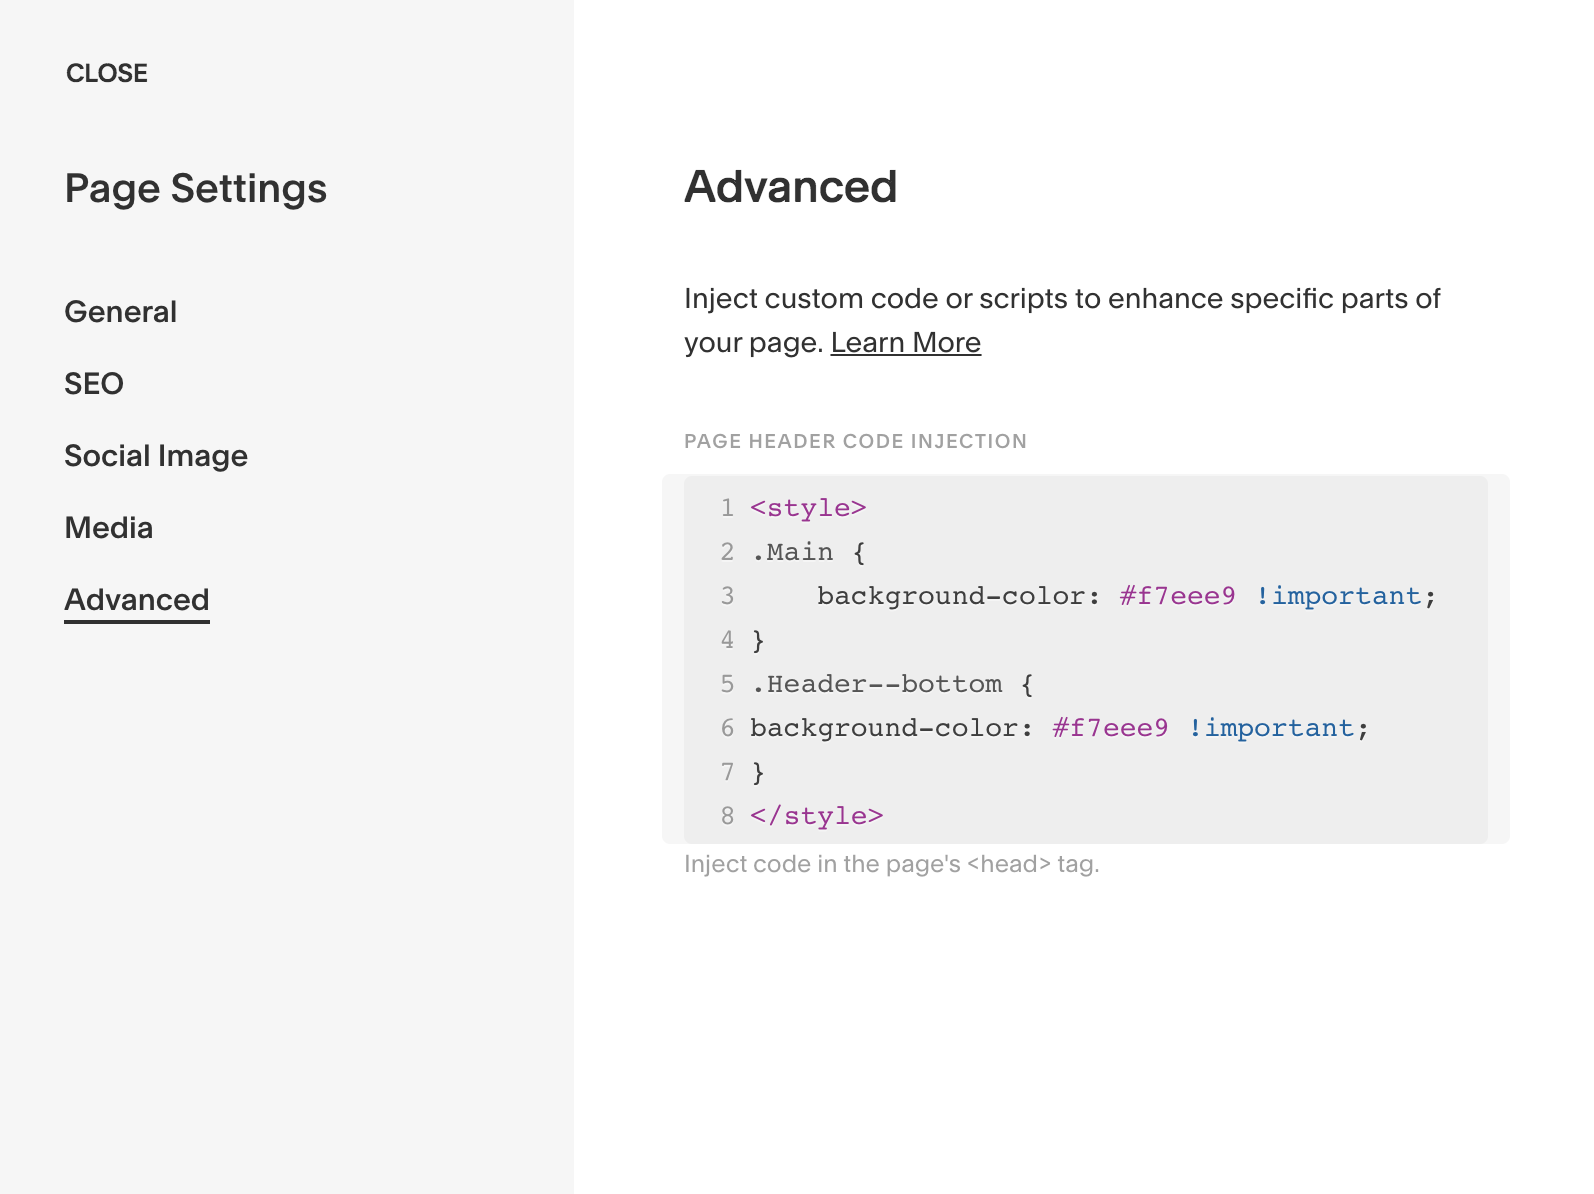Screen dimensions: 1594x1194
Task: Click the .Main selector on line 2
Action: 792,552
